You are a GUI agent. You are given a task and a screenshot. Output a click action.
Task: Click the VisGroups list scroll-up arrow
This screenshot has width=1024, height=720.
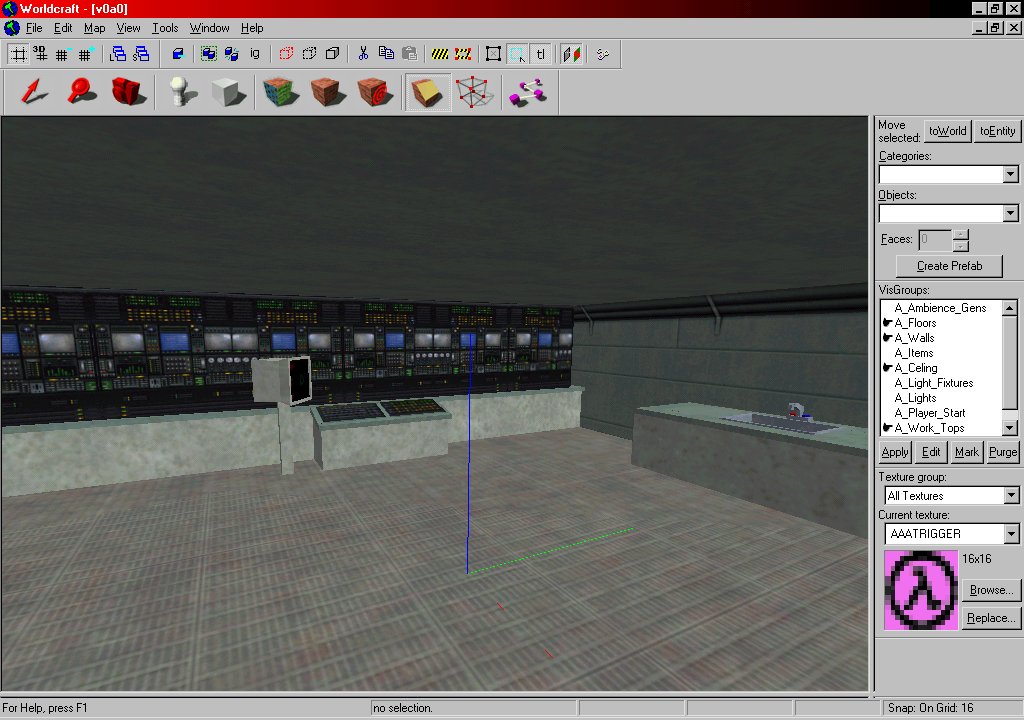coord(1009,308)
